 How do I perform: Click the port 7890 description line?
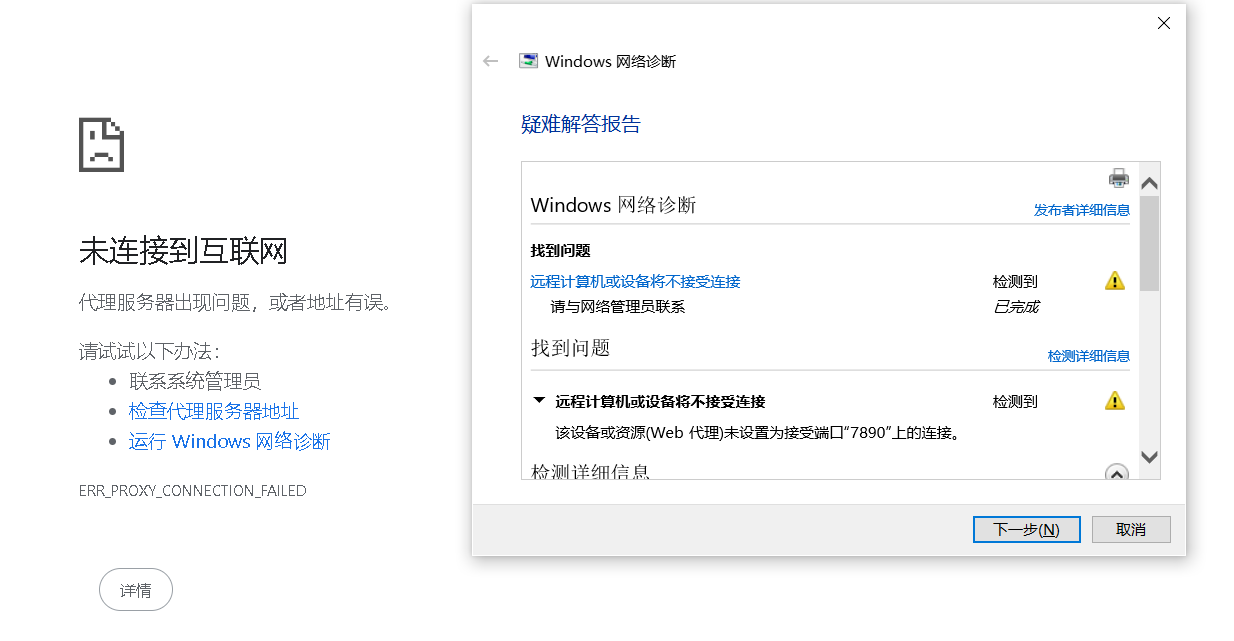coord(758,433)
